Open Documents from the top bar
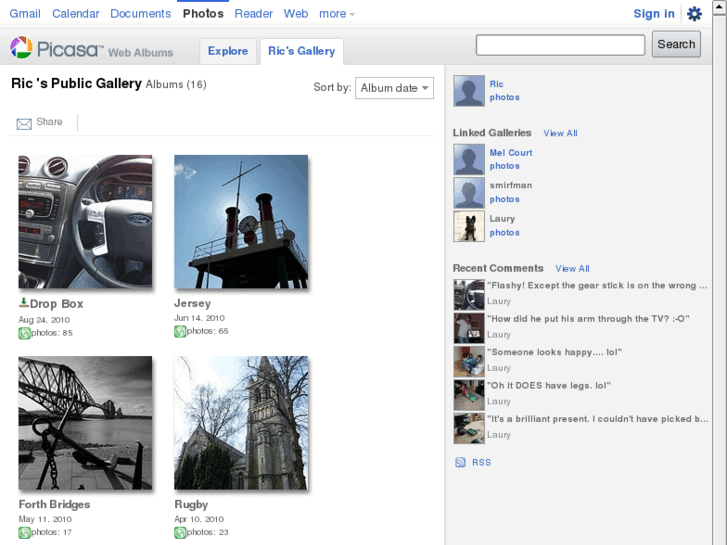 coord(140,14)
